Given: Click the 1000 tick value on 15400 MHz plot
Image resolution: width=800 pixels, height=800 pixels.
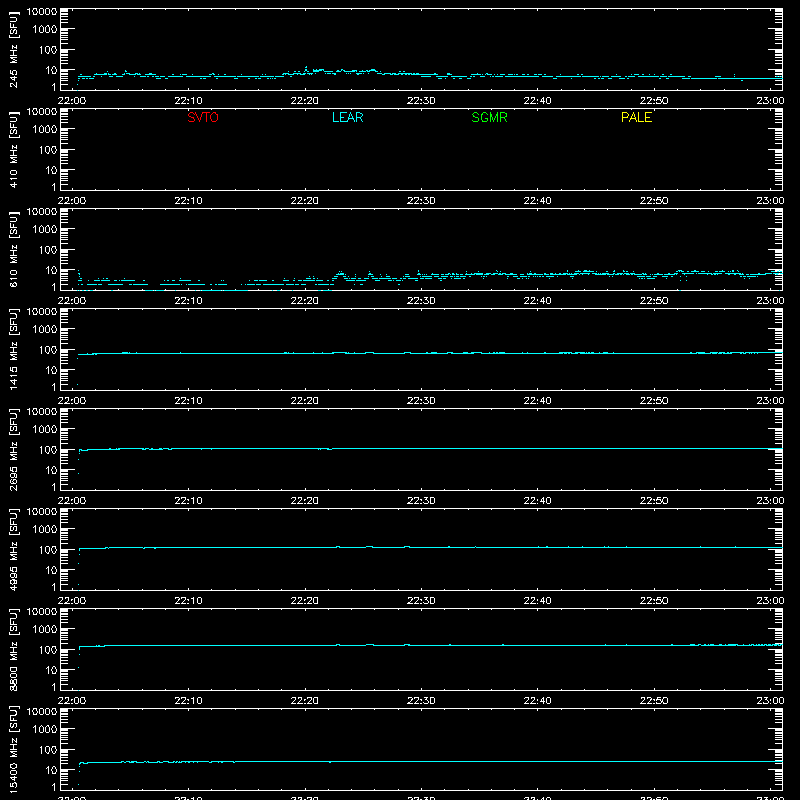Looking at the screenshot, I should click(45, 730).
